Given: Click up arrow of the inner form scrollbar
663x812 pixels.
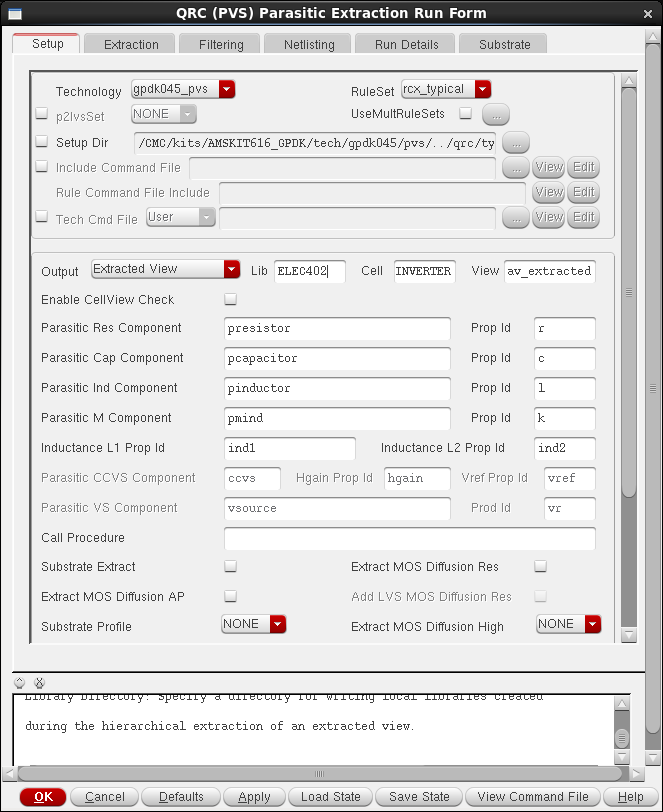Looking at the screenshot, I should [629, 80].
